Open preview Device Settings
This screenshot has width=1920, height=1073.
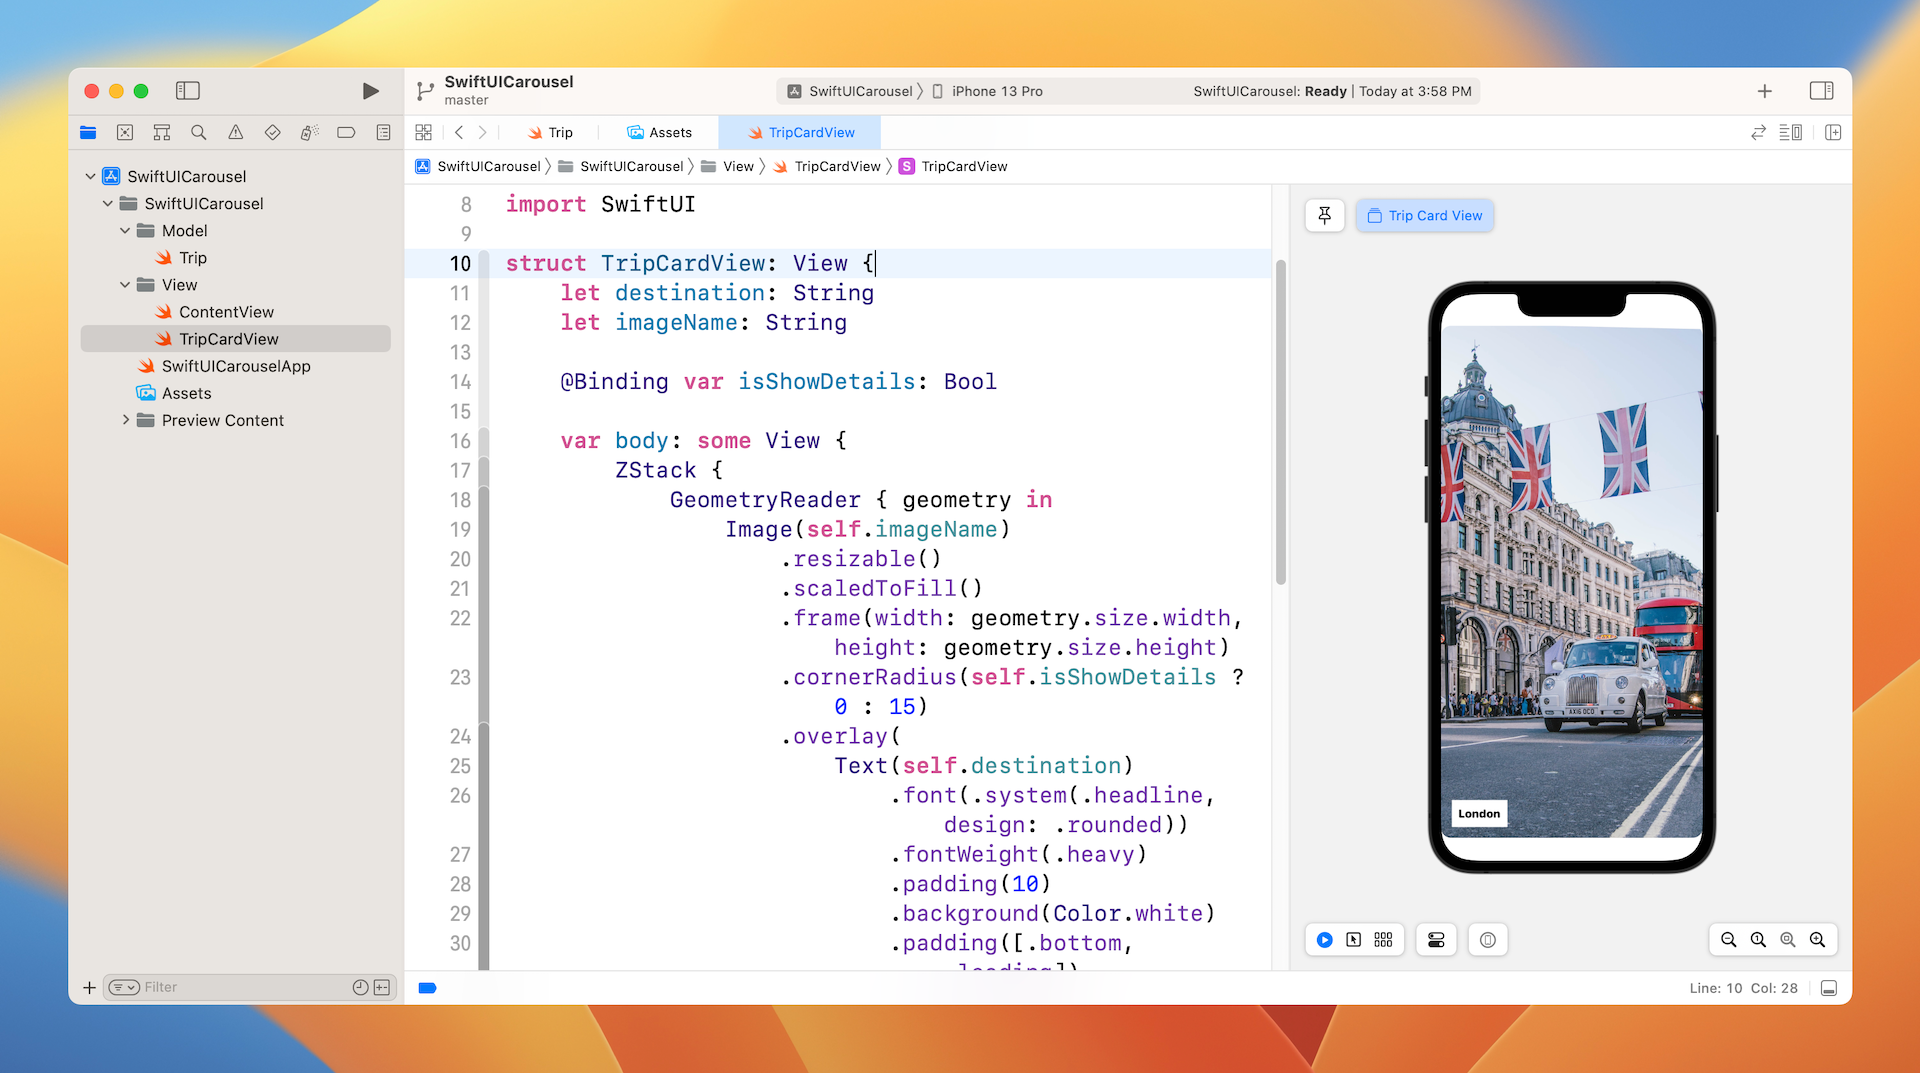click(1436, 940)
